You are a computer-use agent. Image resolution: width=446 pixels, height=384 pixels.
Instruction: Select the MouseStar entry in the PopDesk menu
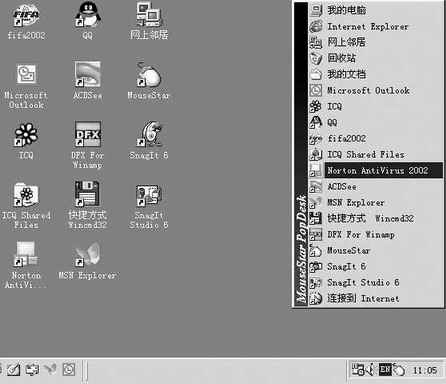(376, 250)
